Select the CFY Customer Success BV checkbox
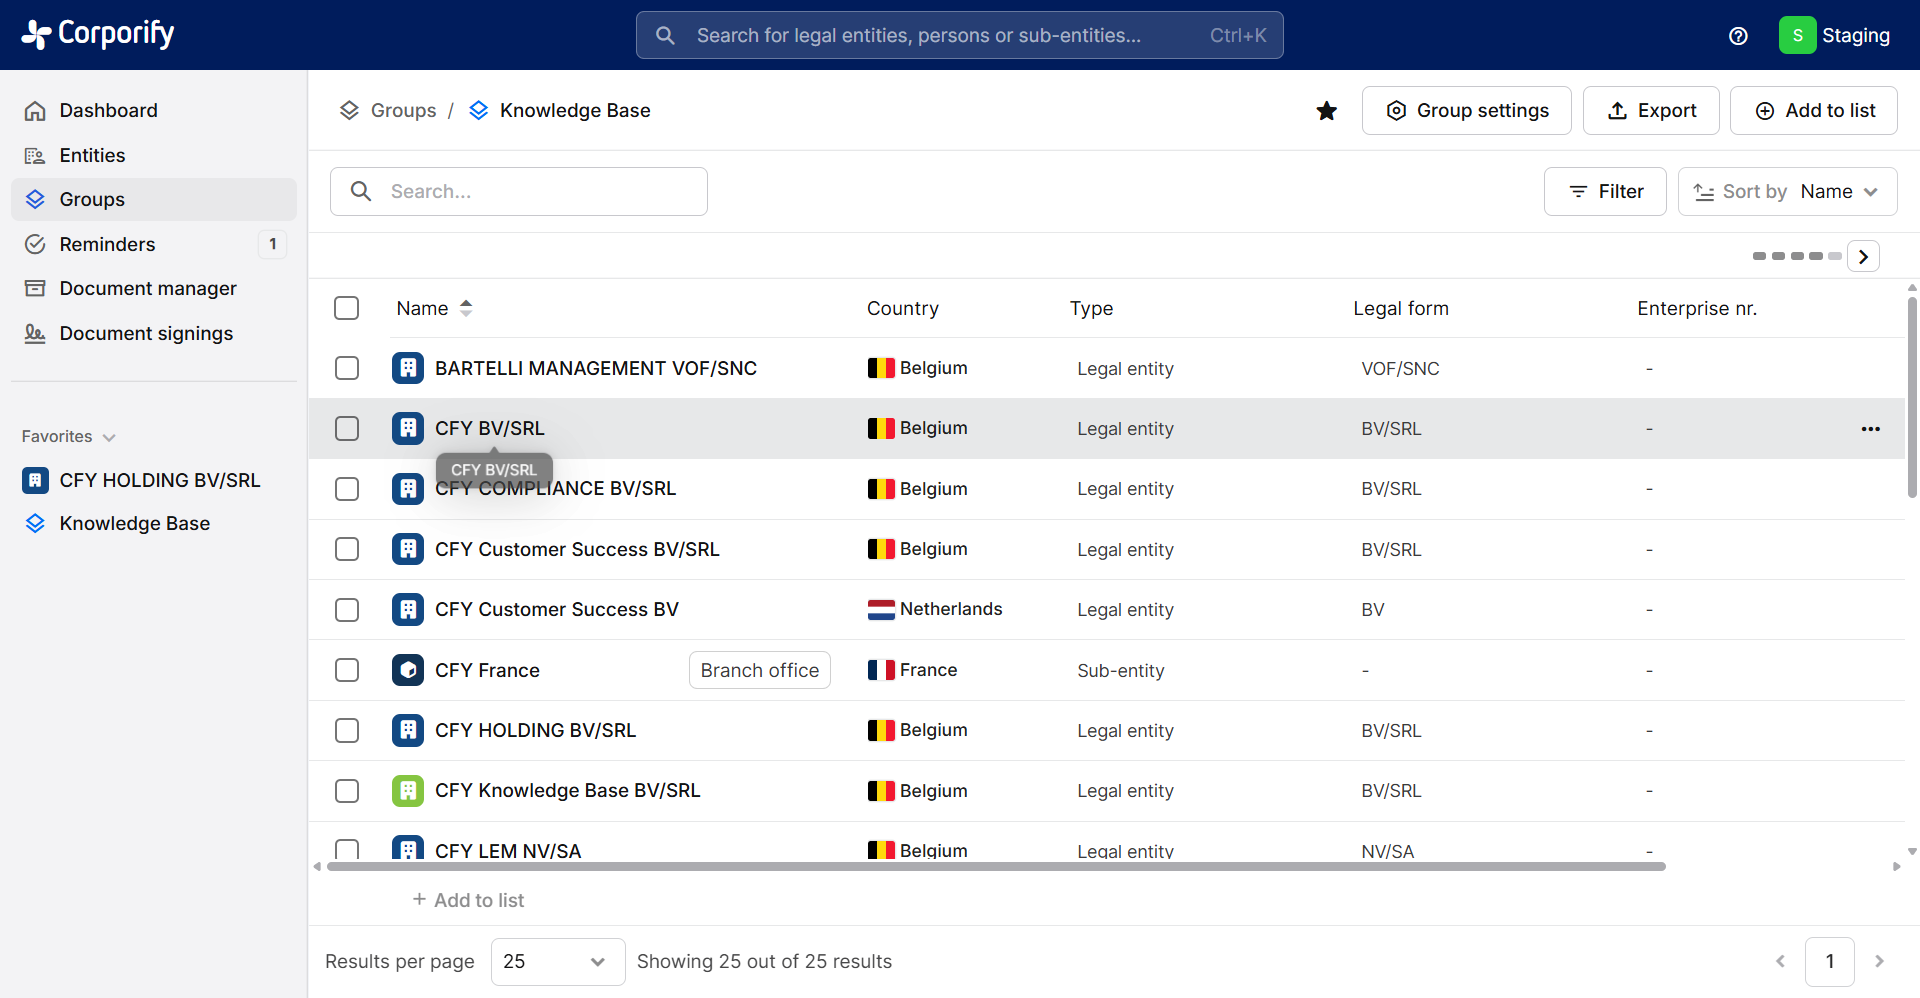 click(x=347, y=610)
